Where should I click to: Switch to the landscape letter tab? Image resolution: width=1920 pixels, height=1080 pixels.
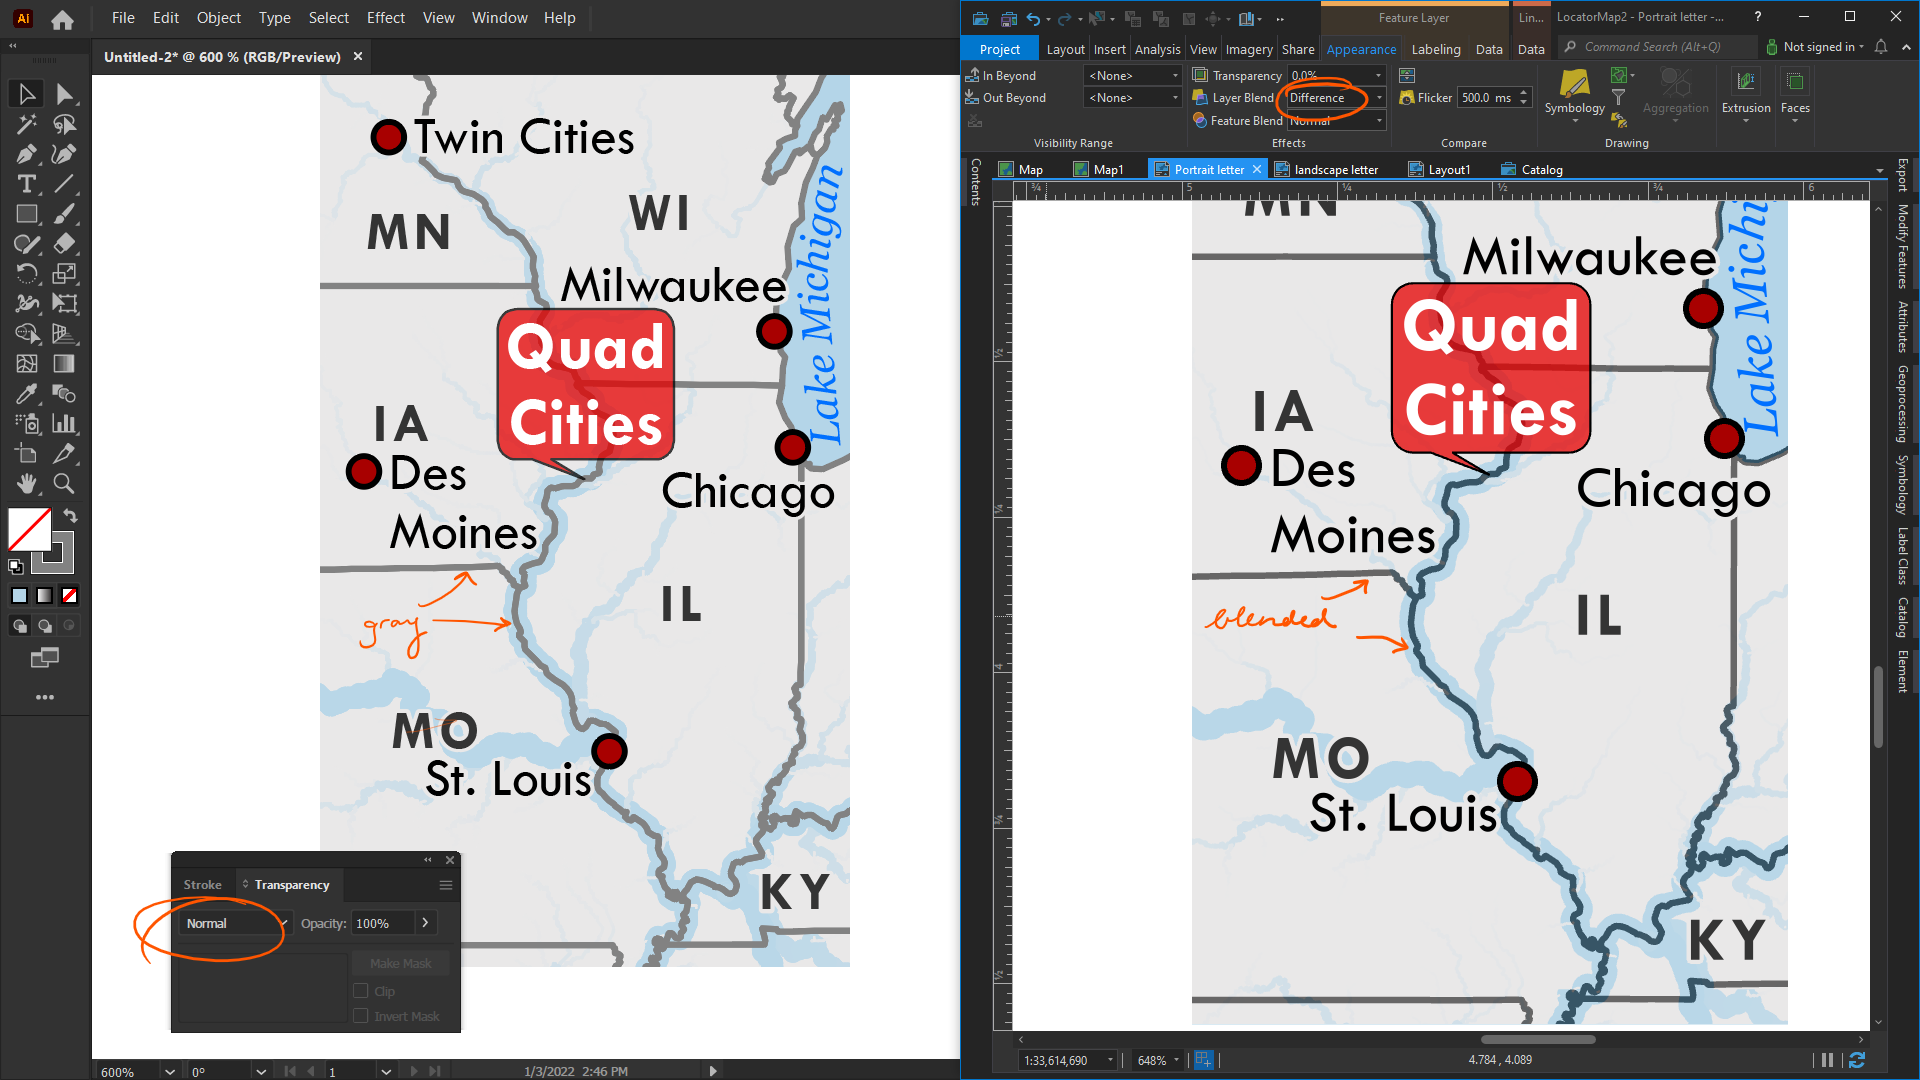coord(1335,170)
